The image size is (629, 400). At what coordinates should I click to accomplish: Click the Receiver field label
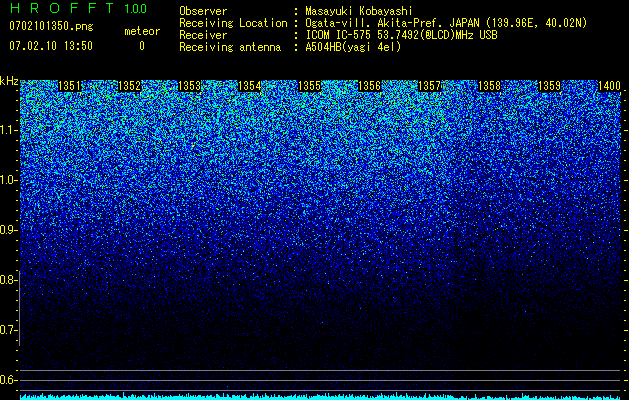click(203, 35)
